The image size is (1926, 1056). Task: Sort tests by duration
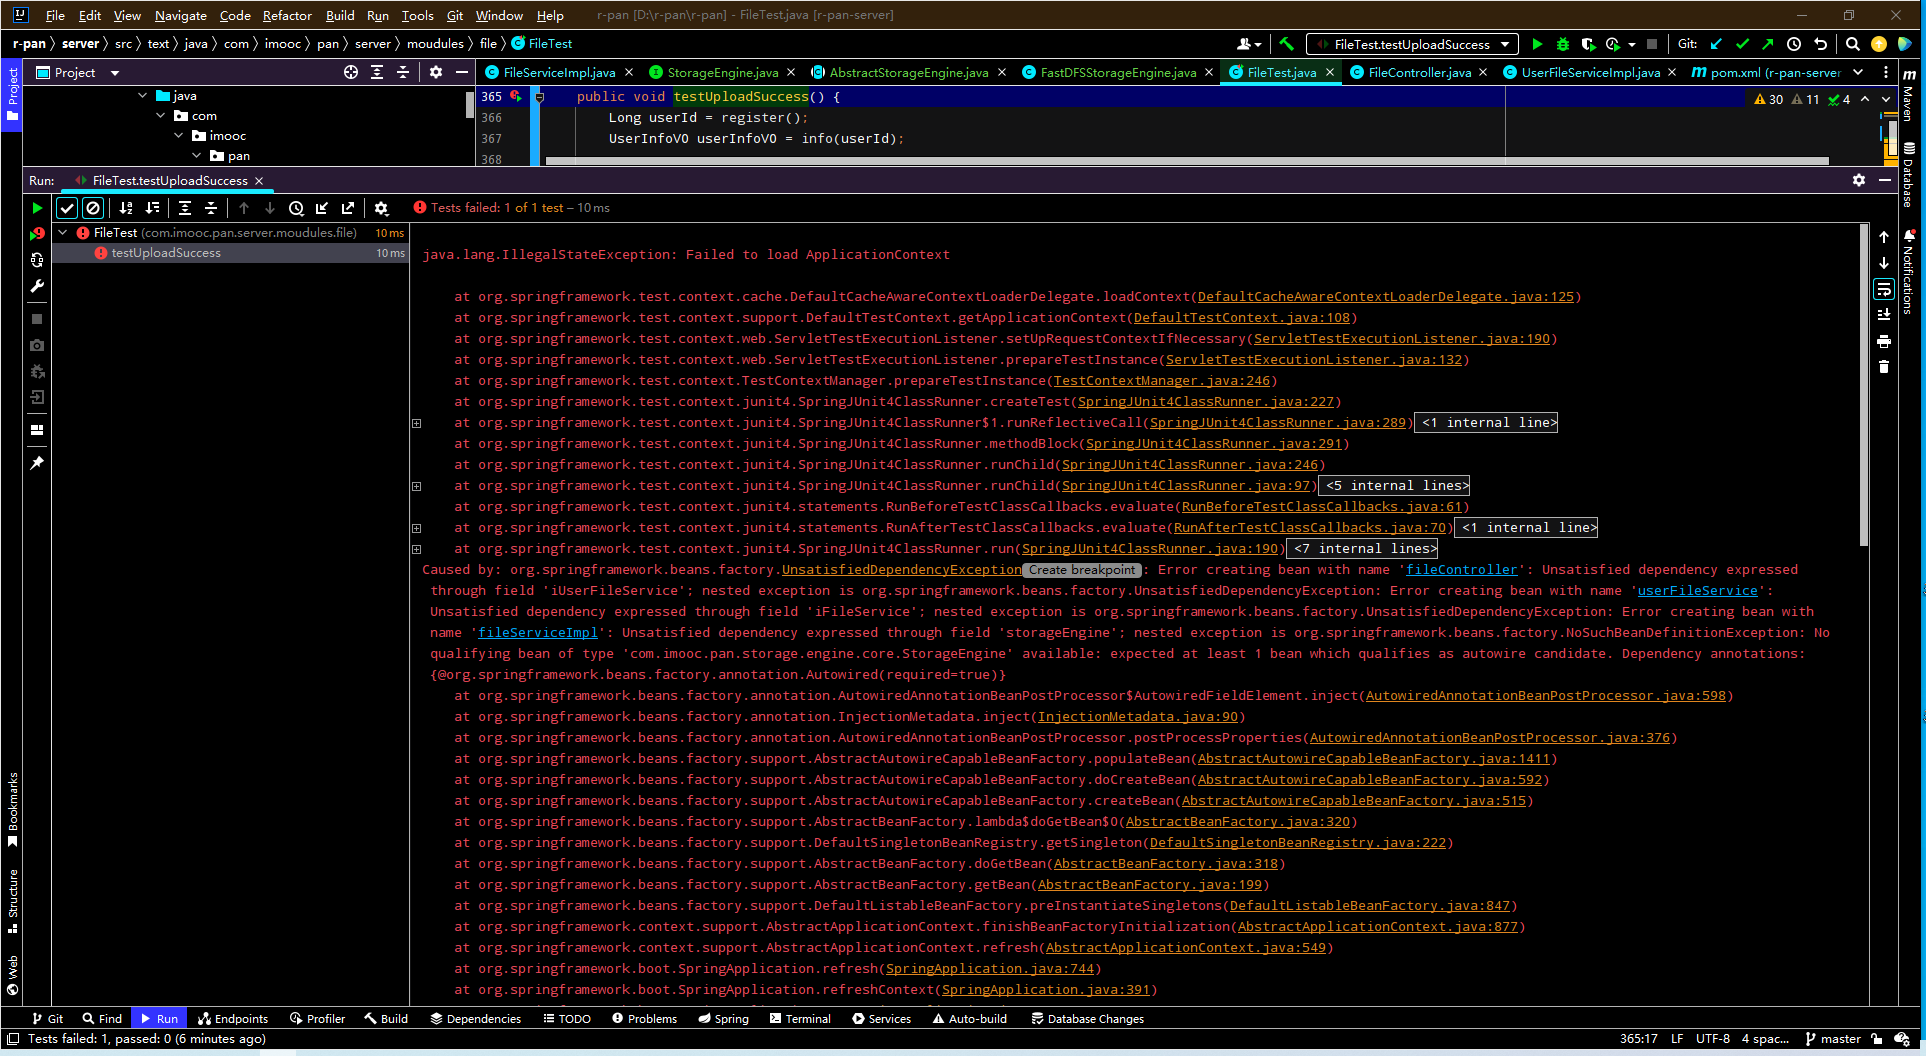pos(152,208)
